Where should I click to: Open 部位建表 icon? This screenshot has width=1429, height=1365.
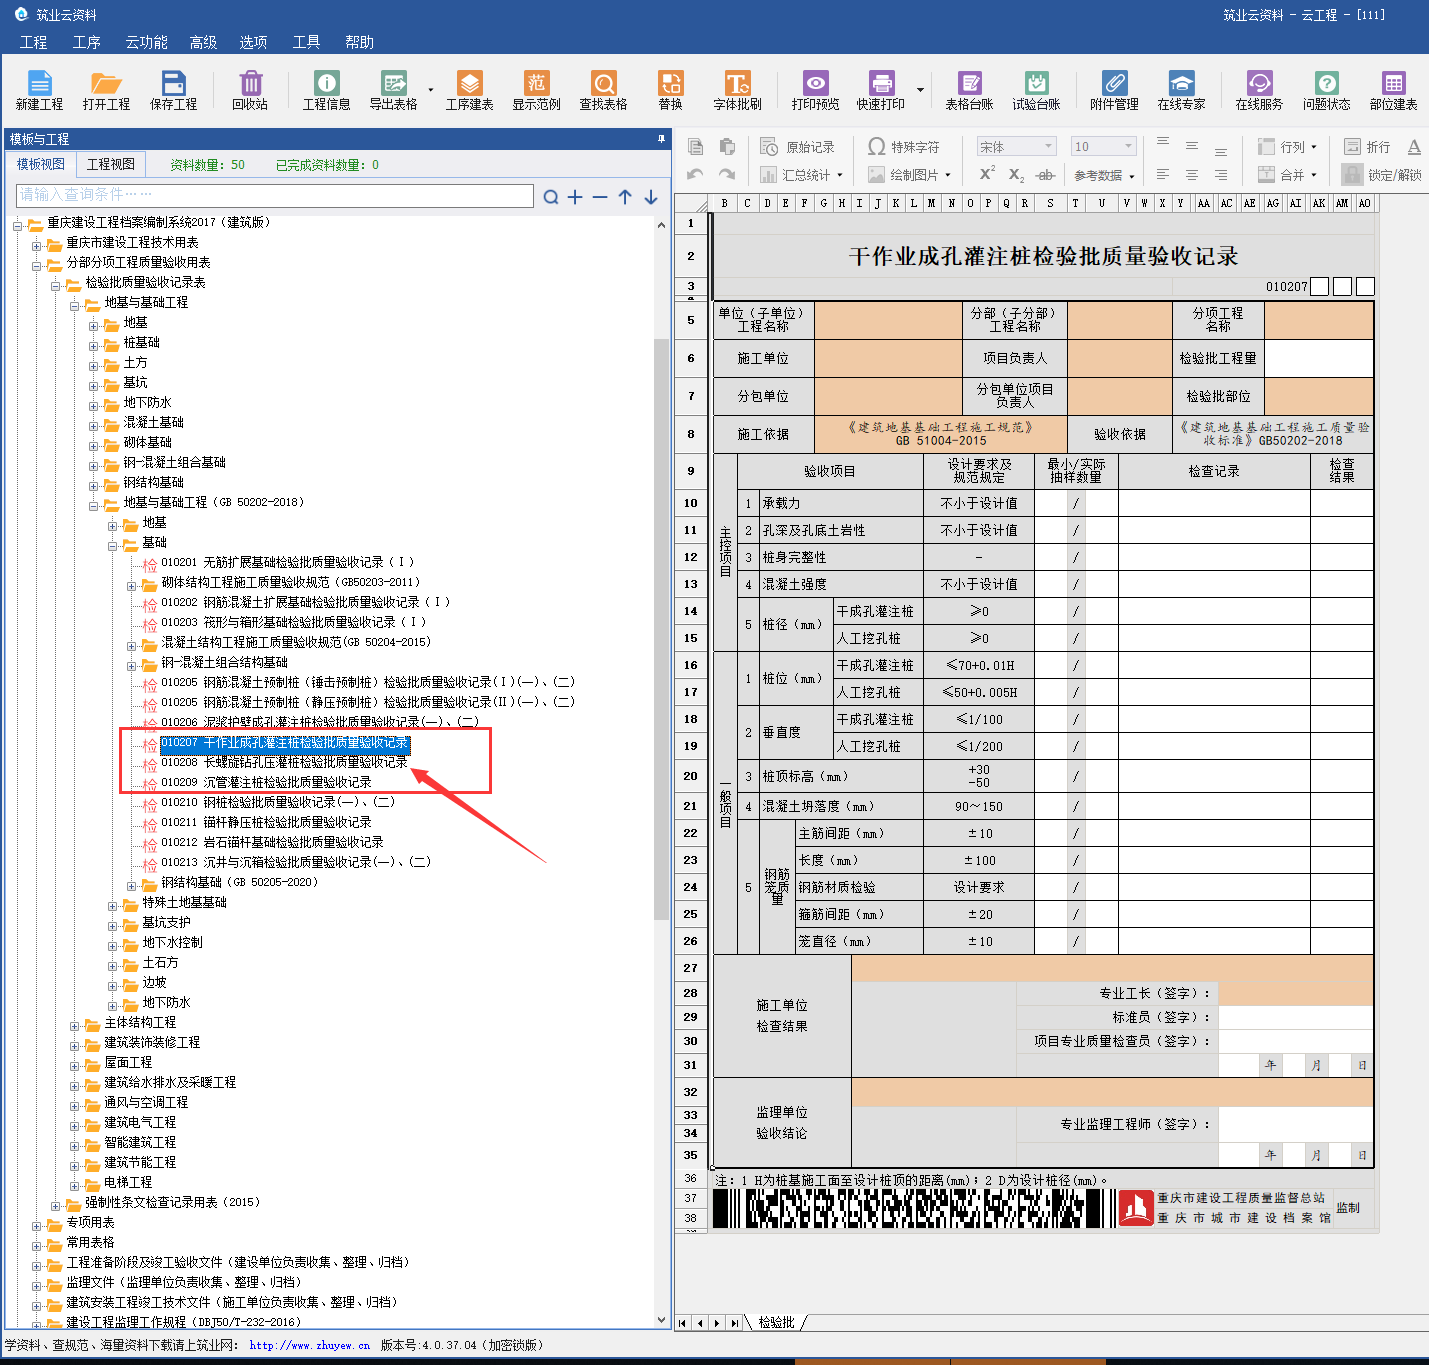[x=1393, y=90]
